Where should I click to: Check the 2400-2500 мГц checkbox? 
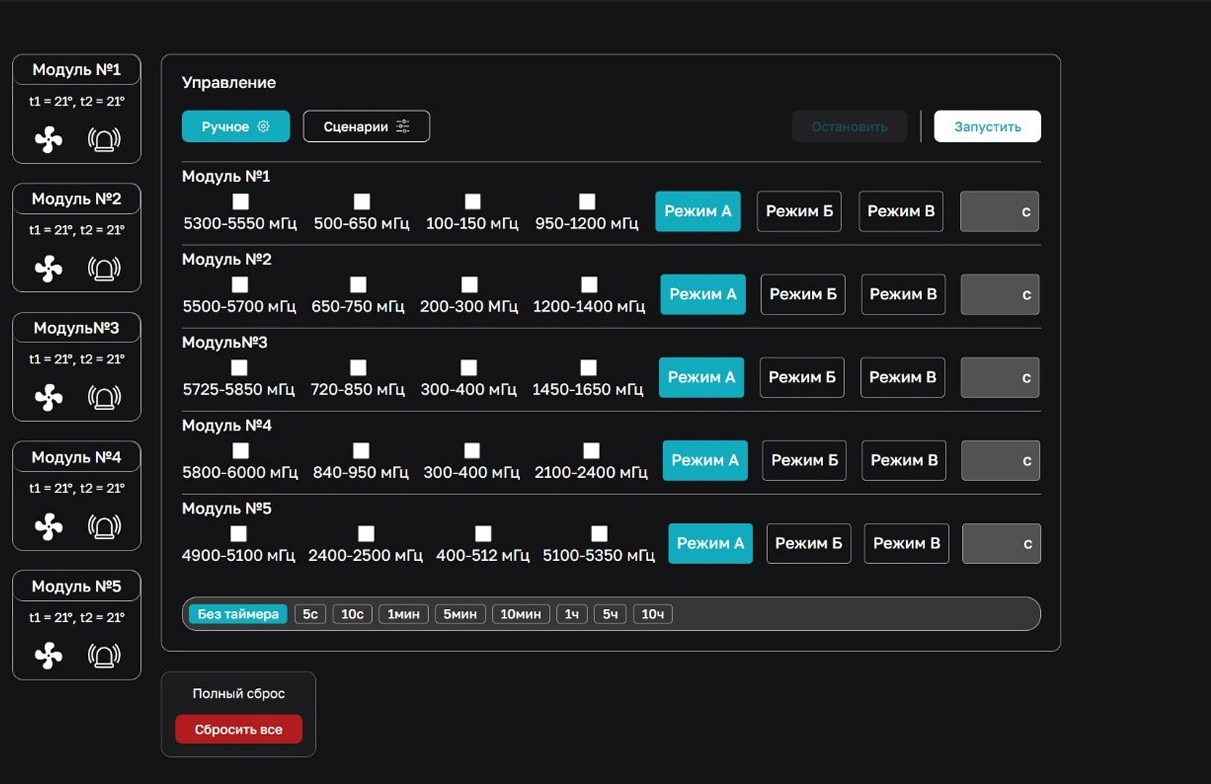[366, 534]
